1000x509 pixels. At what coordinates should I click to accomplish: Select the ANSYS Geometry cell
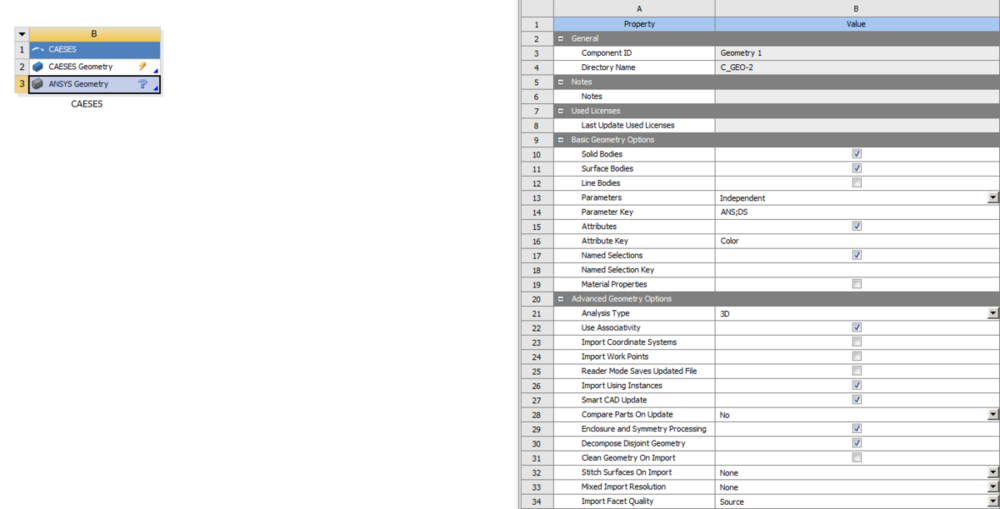pos(94,84)
